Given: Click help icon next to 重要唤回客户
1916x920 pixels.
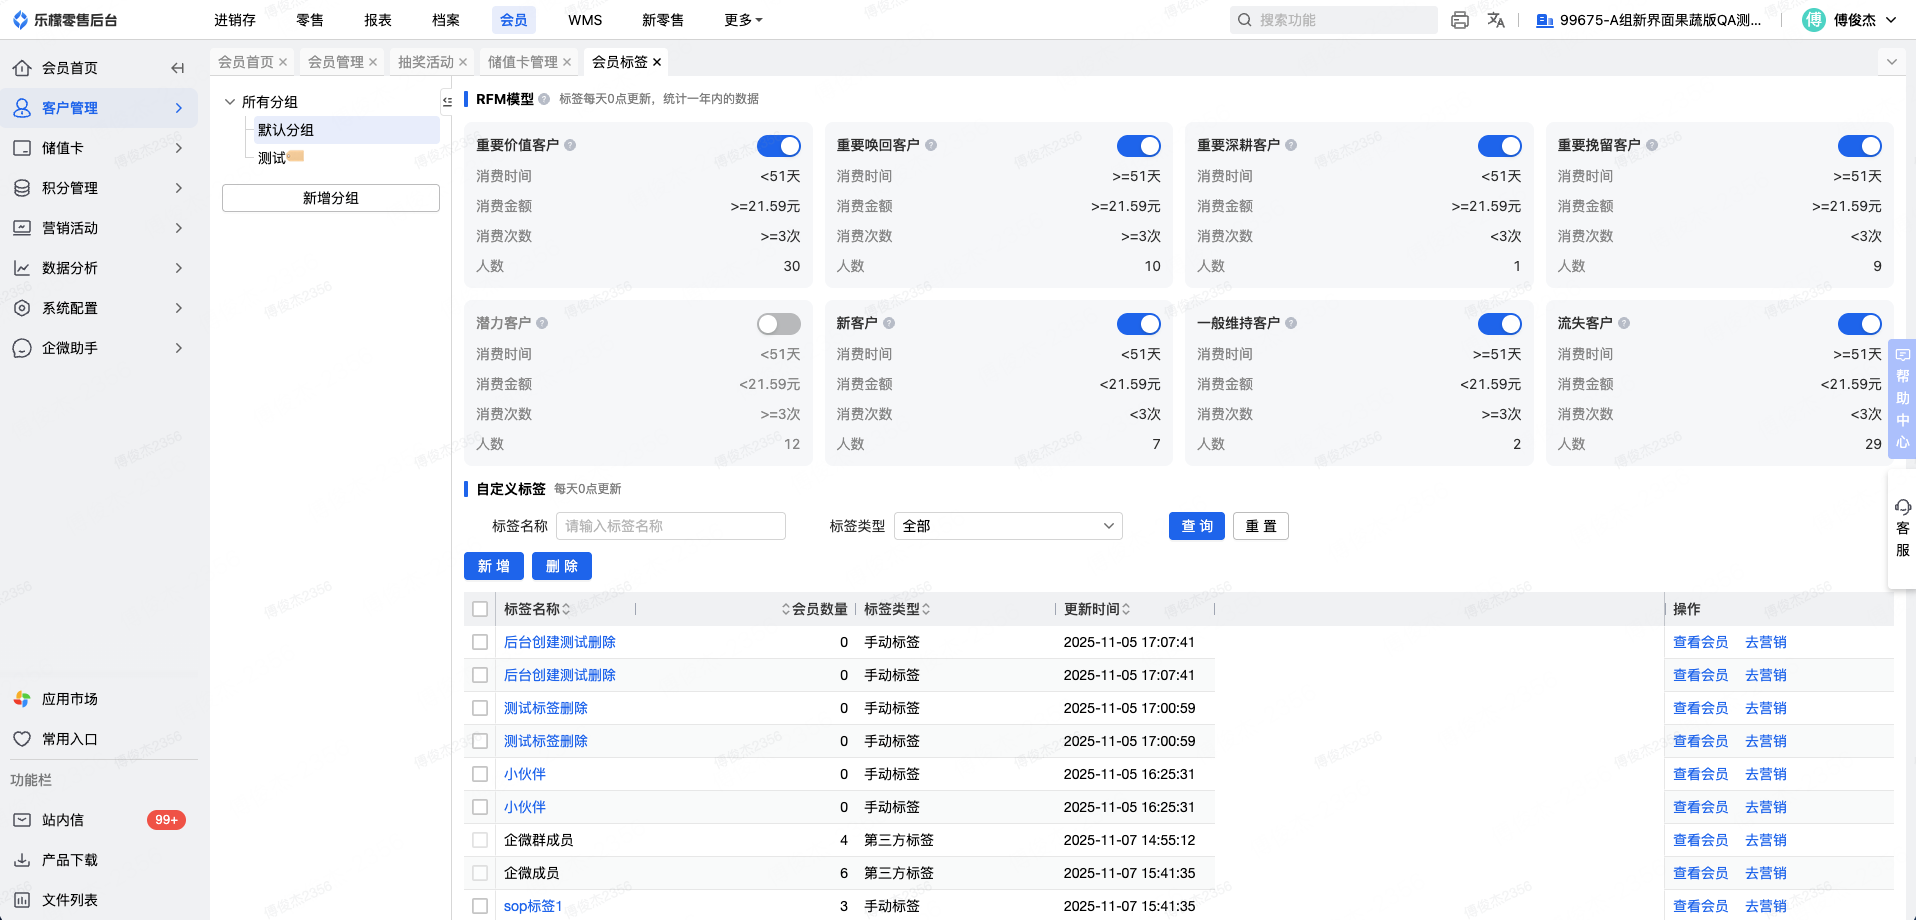Looking at the screenshot, I should point(931,145).
